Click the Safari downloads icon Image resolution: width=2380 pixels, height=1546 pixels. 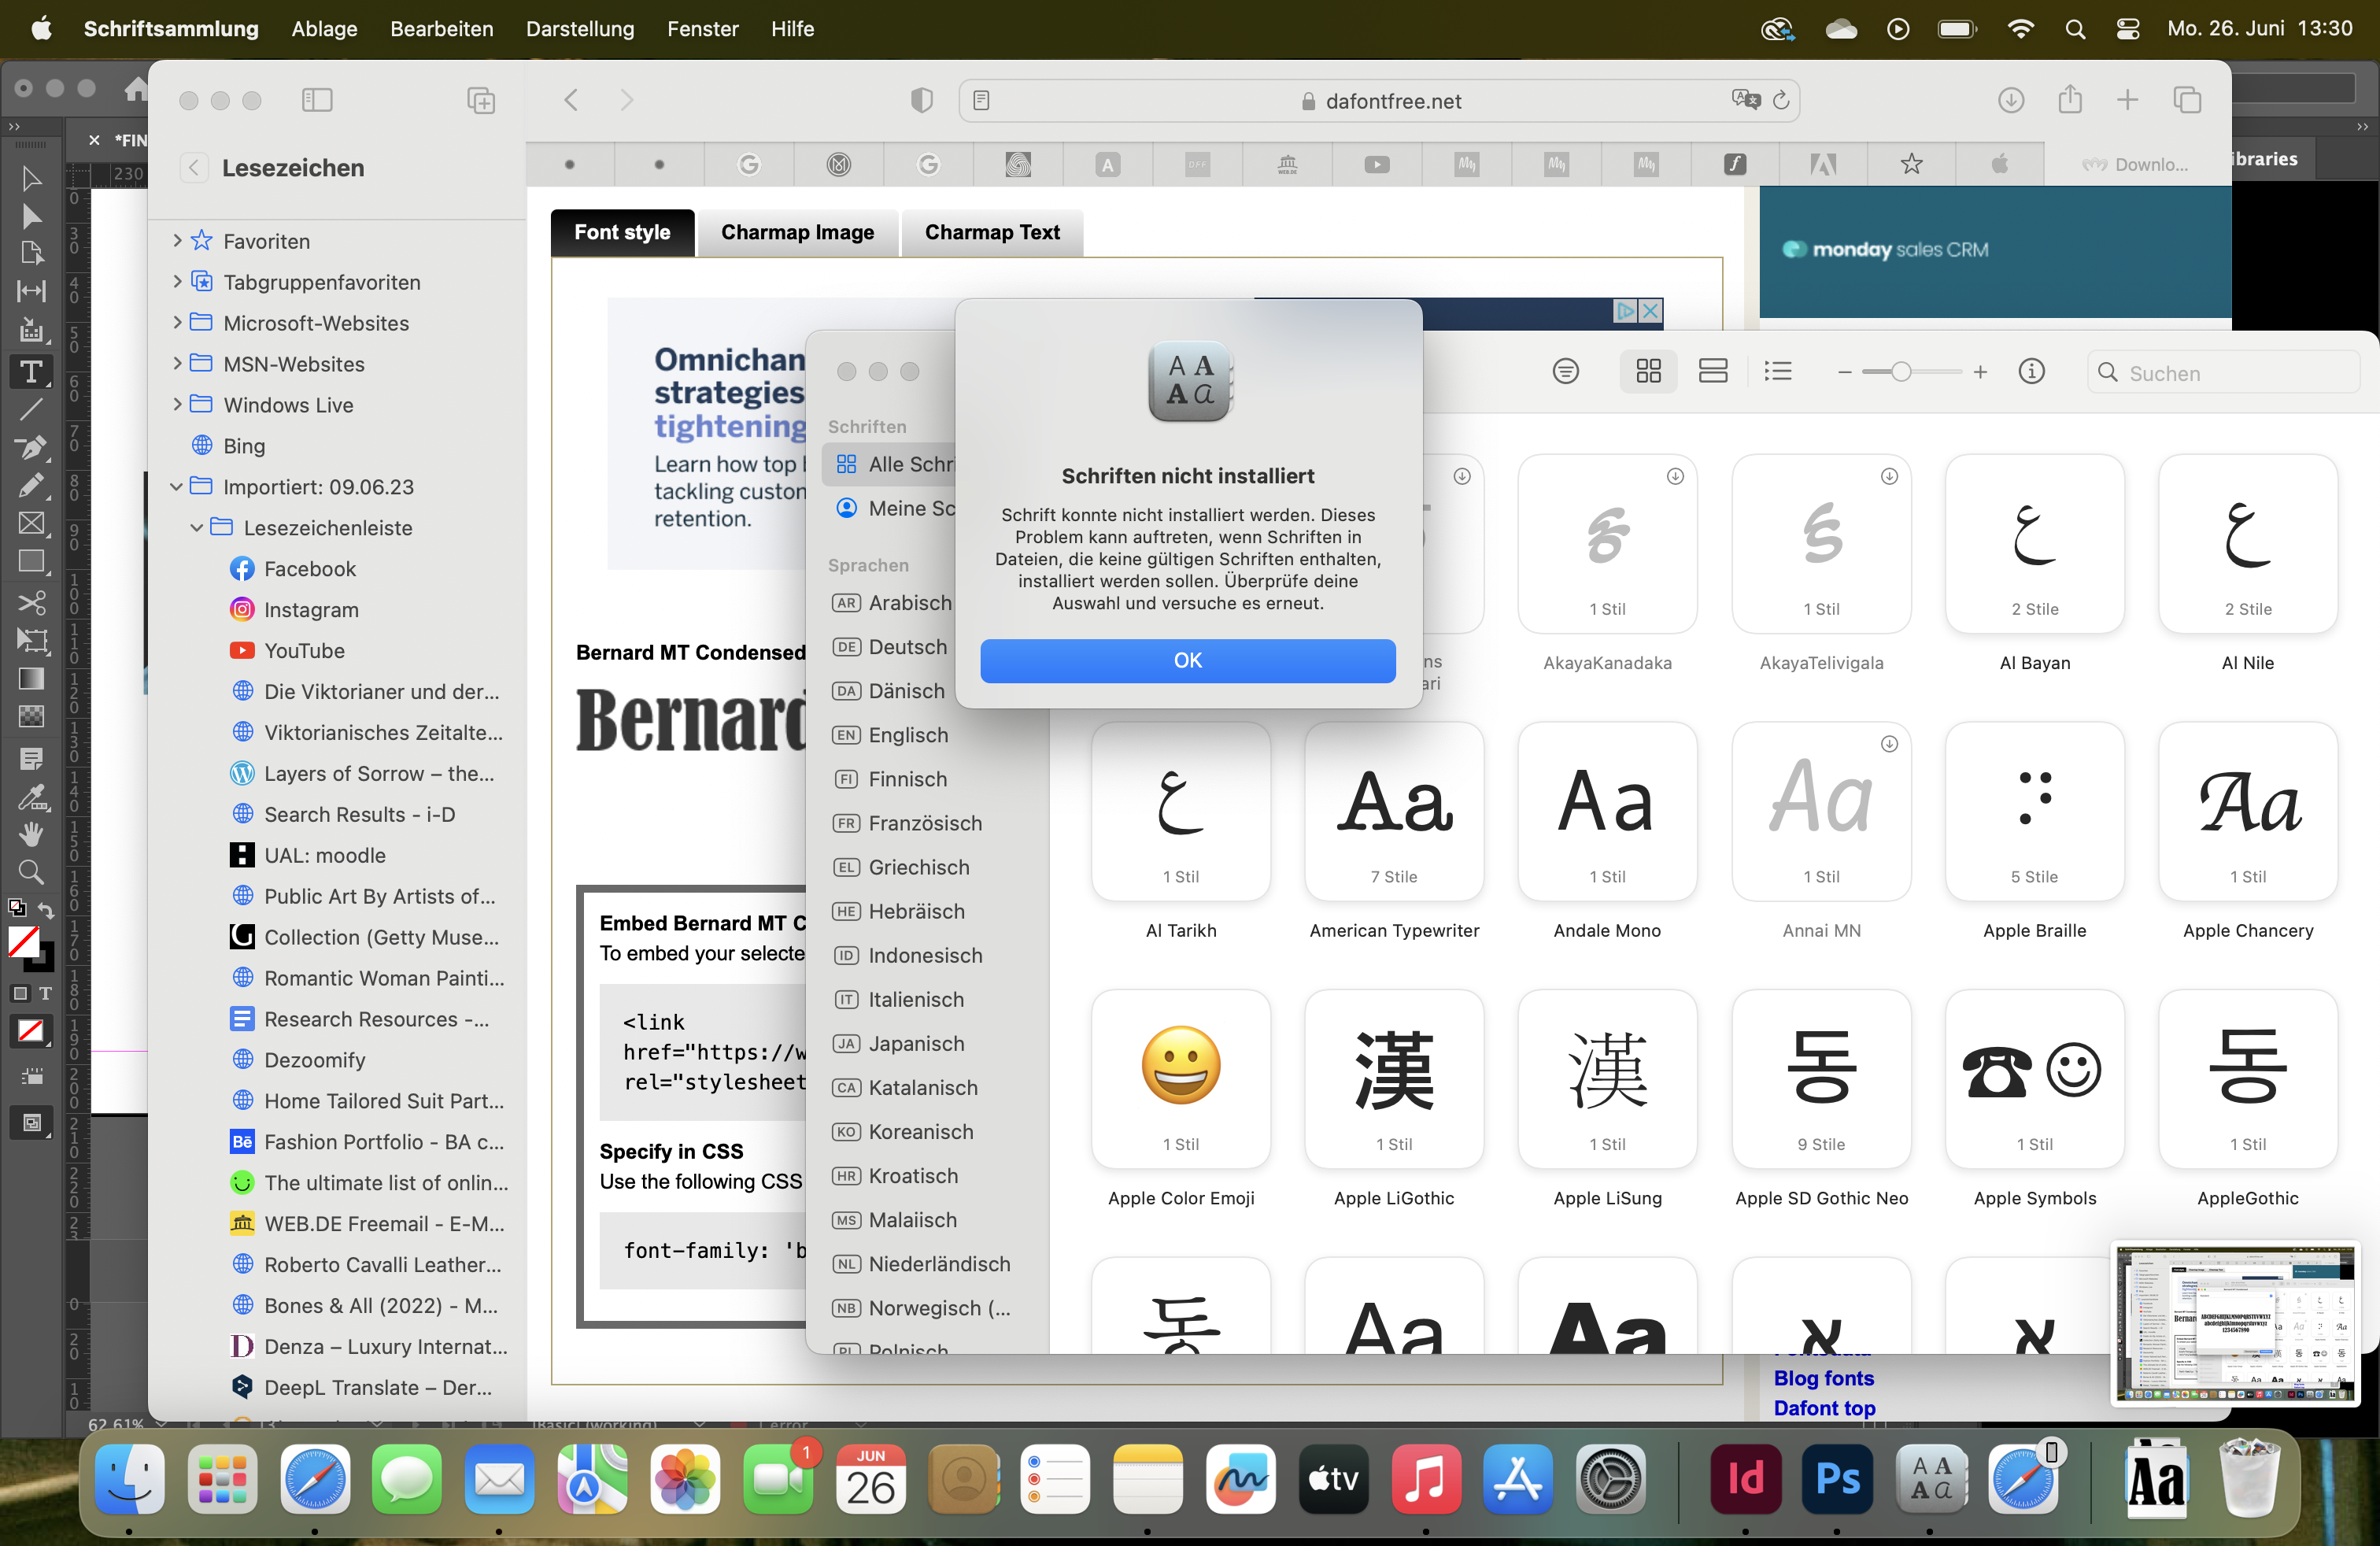pos(2010,100)
